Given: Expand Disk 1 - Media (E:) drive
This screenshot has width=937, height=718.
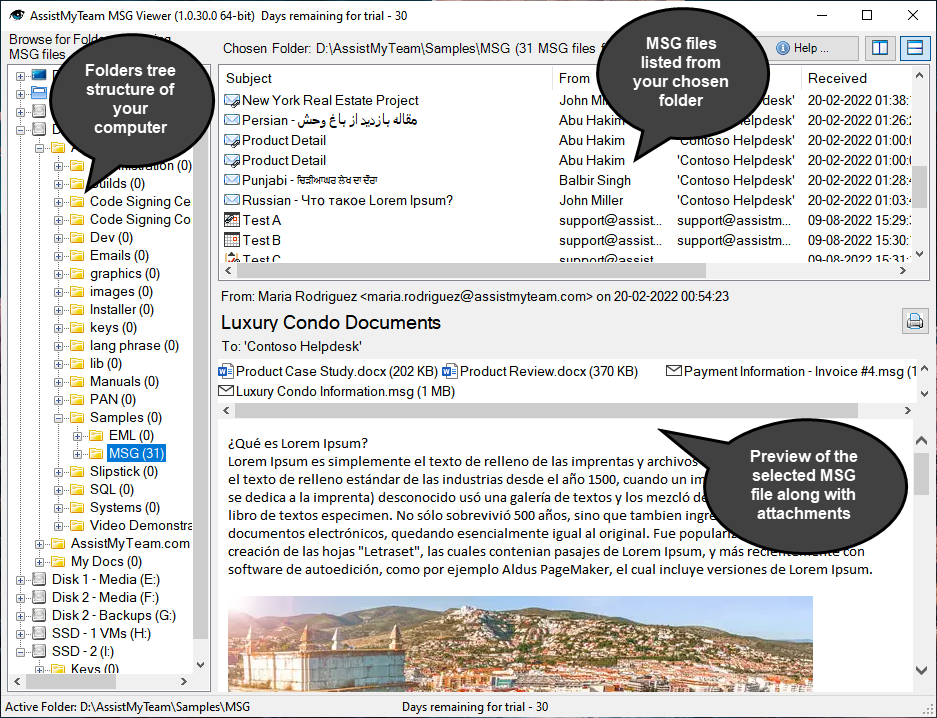Looking at the screenshot, I should (21, 579).
